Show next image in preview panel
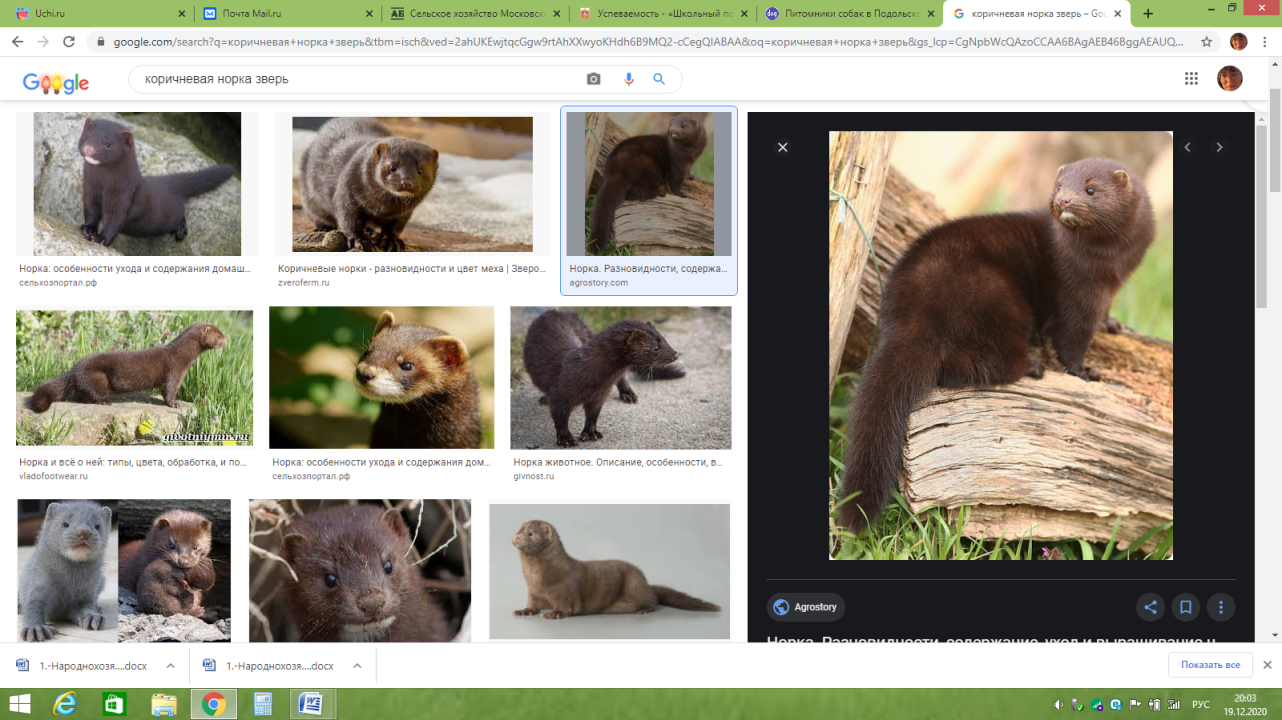This screenshot has height=720, width=1282. point(1219,147)
